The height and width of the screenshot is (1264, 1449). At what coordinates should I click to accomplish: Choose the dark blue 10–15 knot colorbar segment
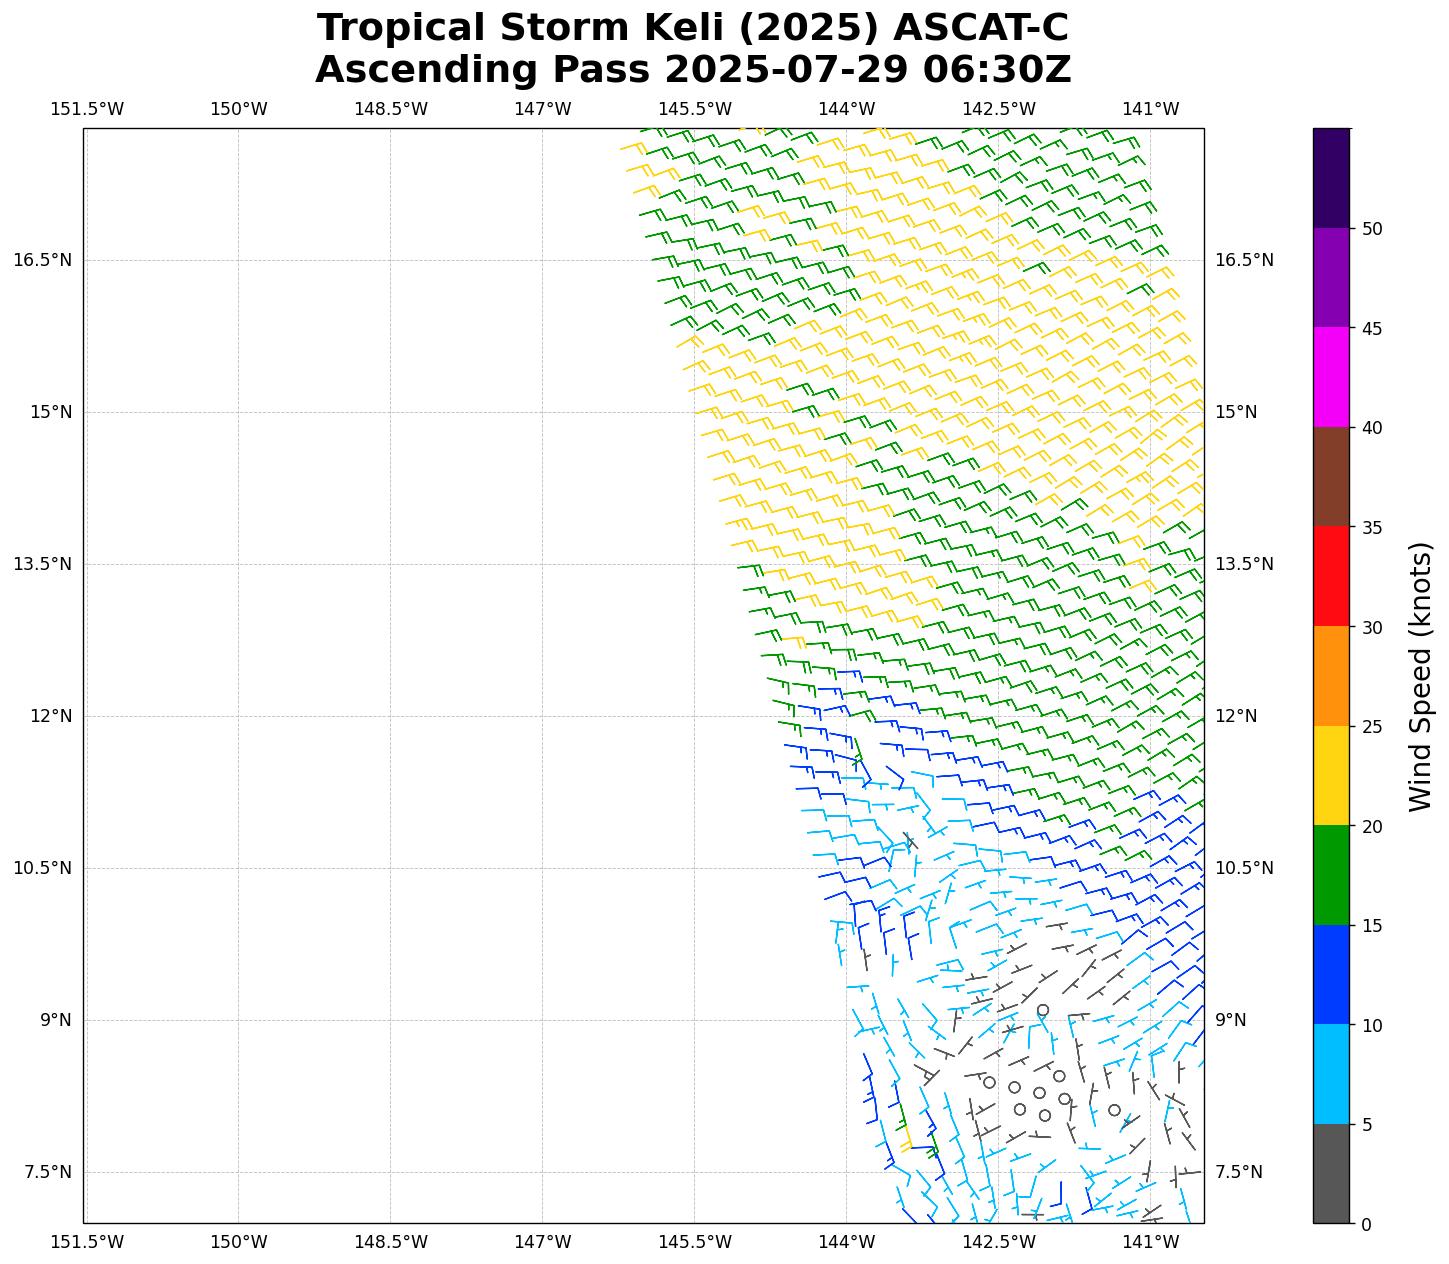coord(1331,974)
